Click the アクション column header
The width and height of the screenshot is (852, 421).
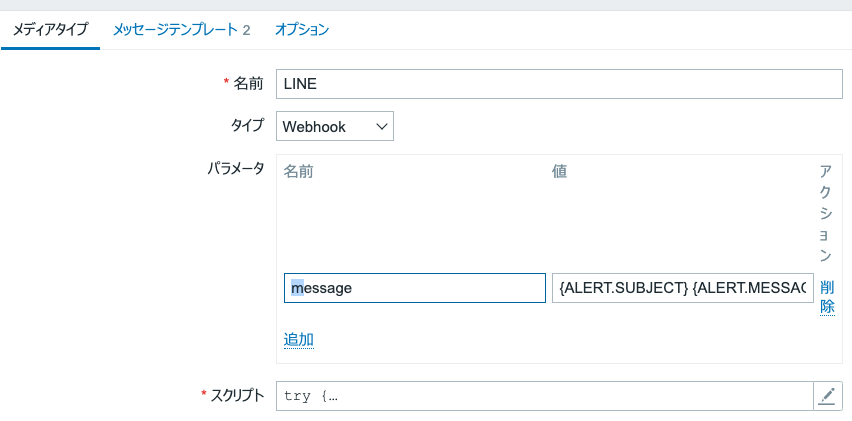point(826,213)
